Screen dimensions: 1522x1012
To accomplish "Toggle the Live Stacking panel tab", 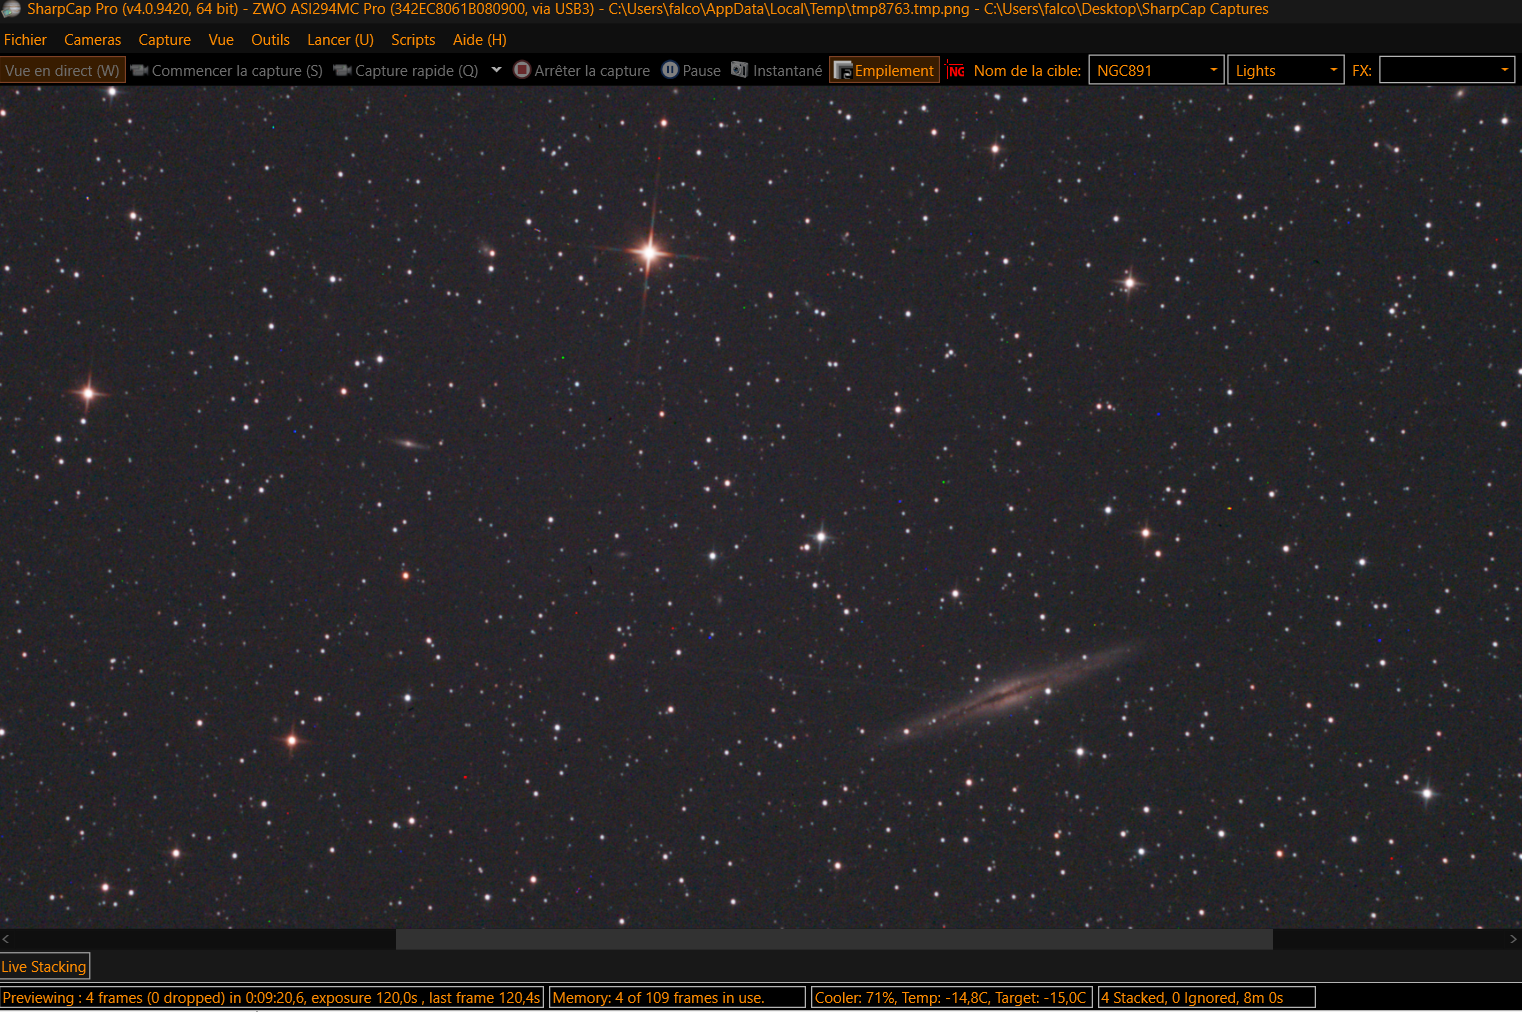I will (44, 966).
